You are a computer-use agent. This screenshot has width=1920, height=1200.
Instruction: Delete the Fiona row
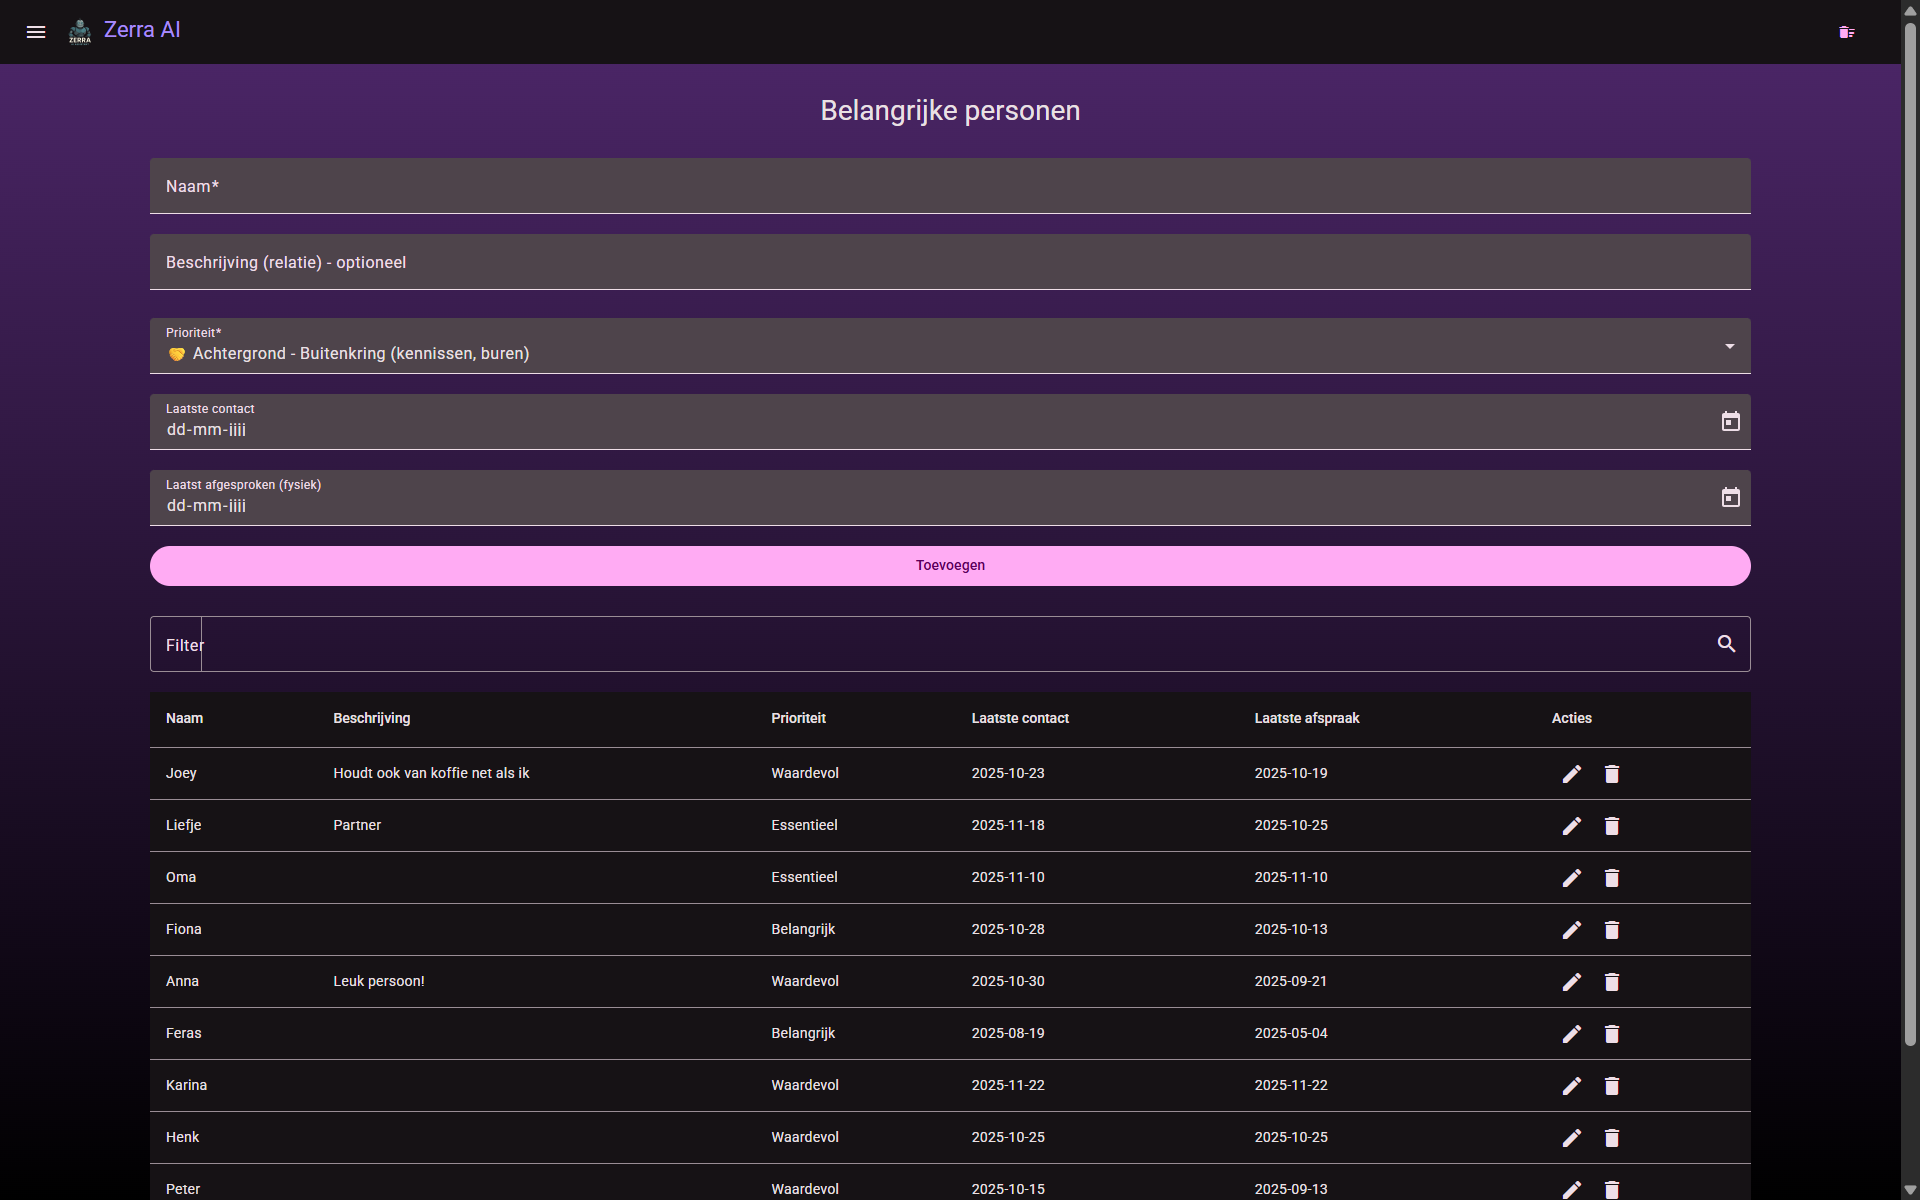tap(1612, 930)
